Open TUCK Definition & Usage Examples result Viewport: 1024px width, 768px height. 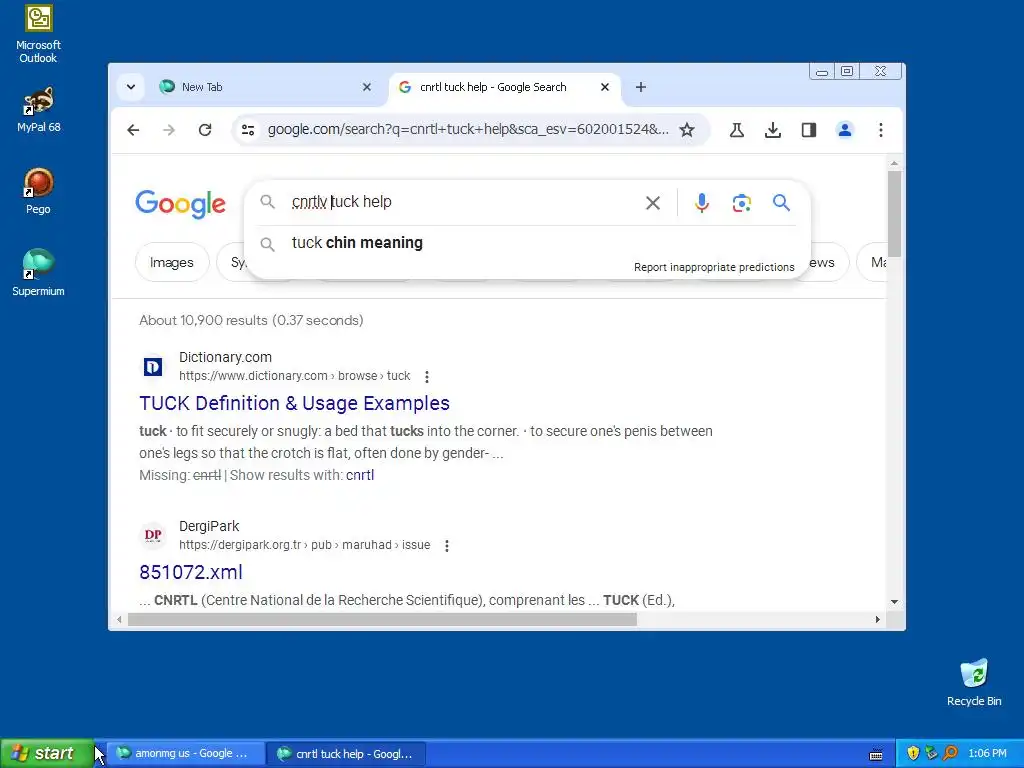tap(295, 404)
